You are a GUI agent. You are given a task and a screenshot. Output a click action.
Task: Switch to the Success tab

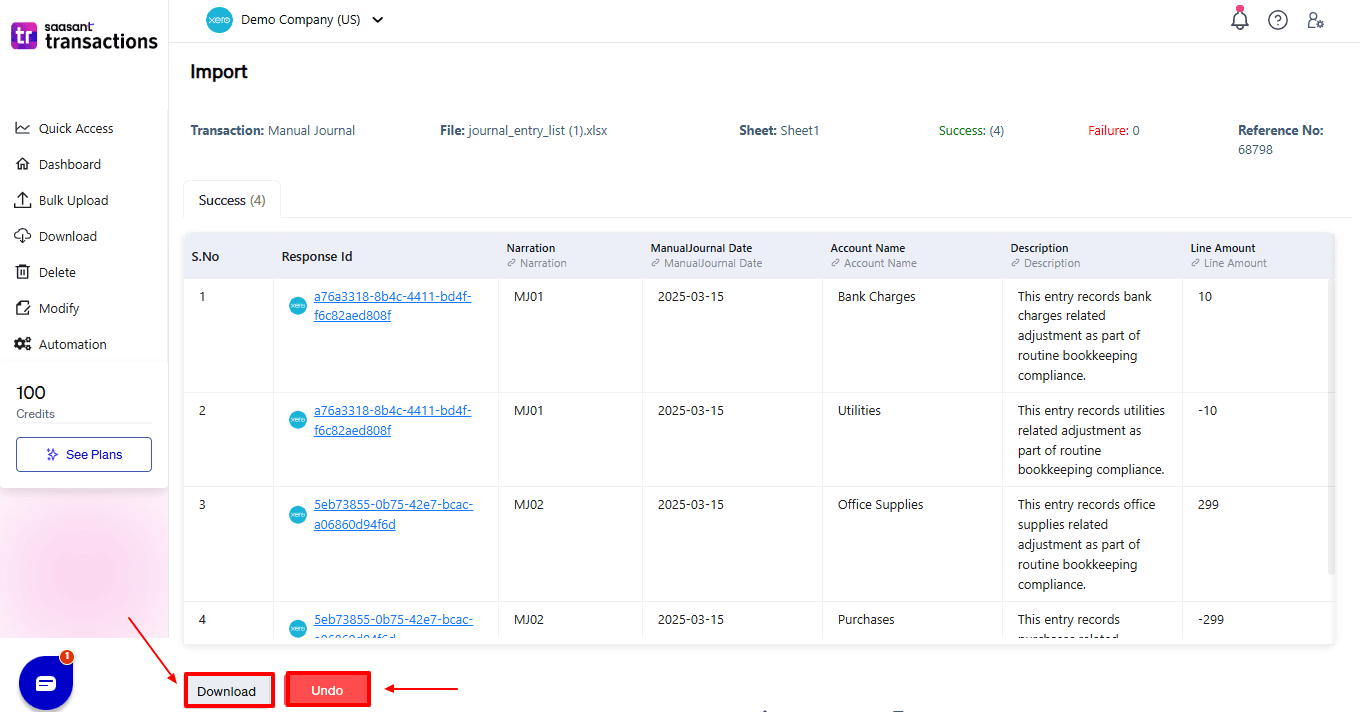click(x=231, y=199)
